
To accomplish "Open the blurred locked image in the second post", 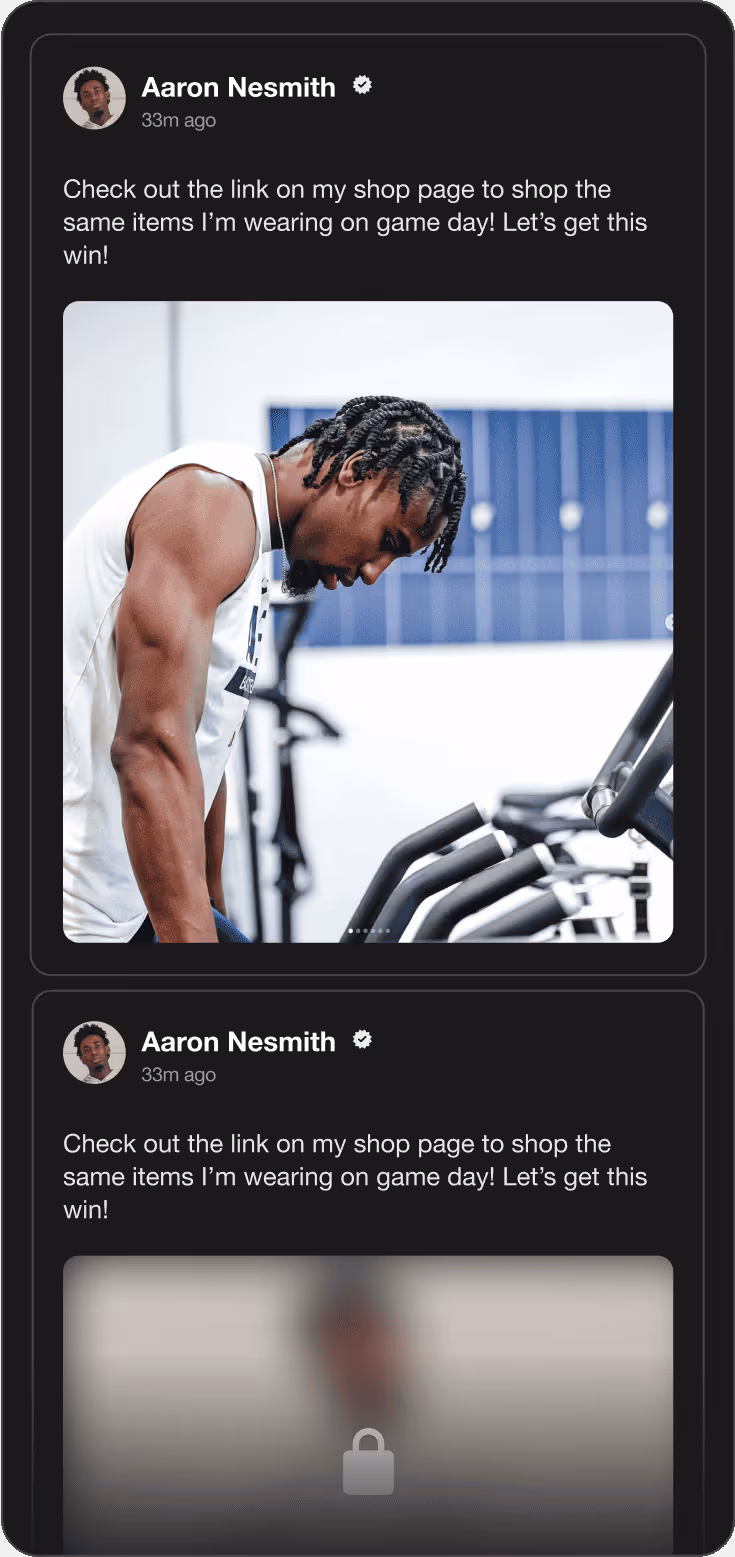I will pyautogui.click(x=368, y=1403).
